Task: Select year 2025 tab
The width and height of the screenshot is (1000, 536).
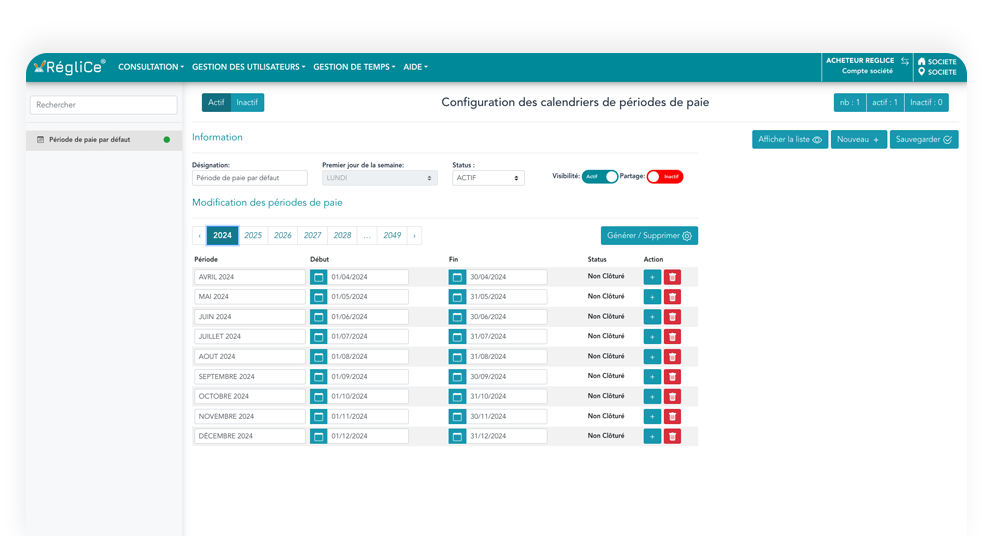Action: 253,235
